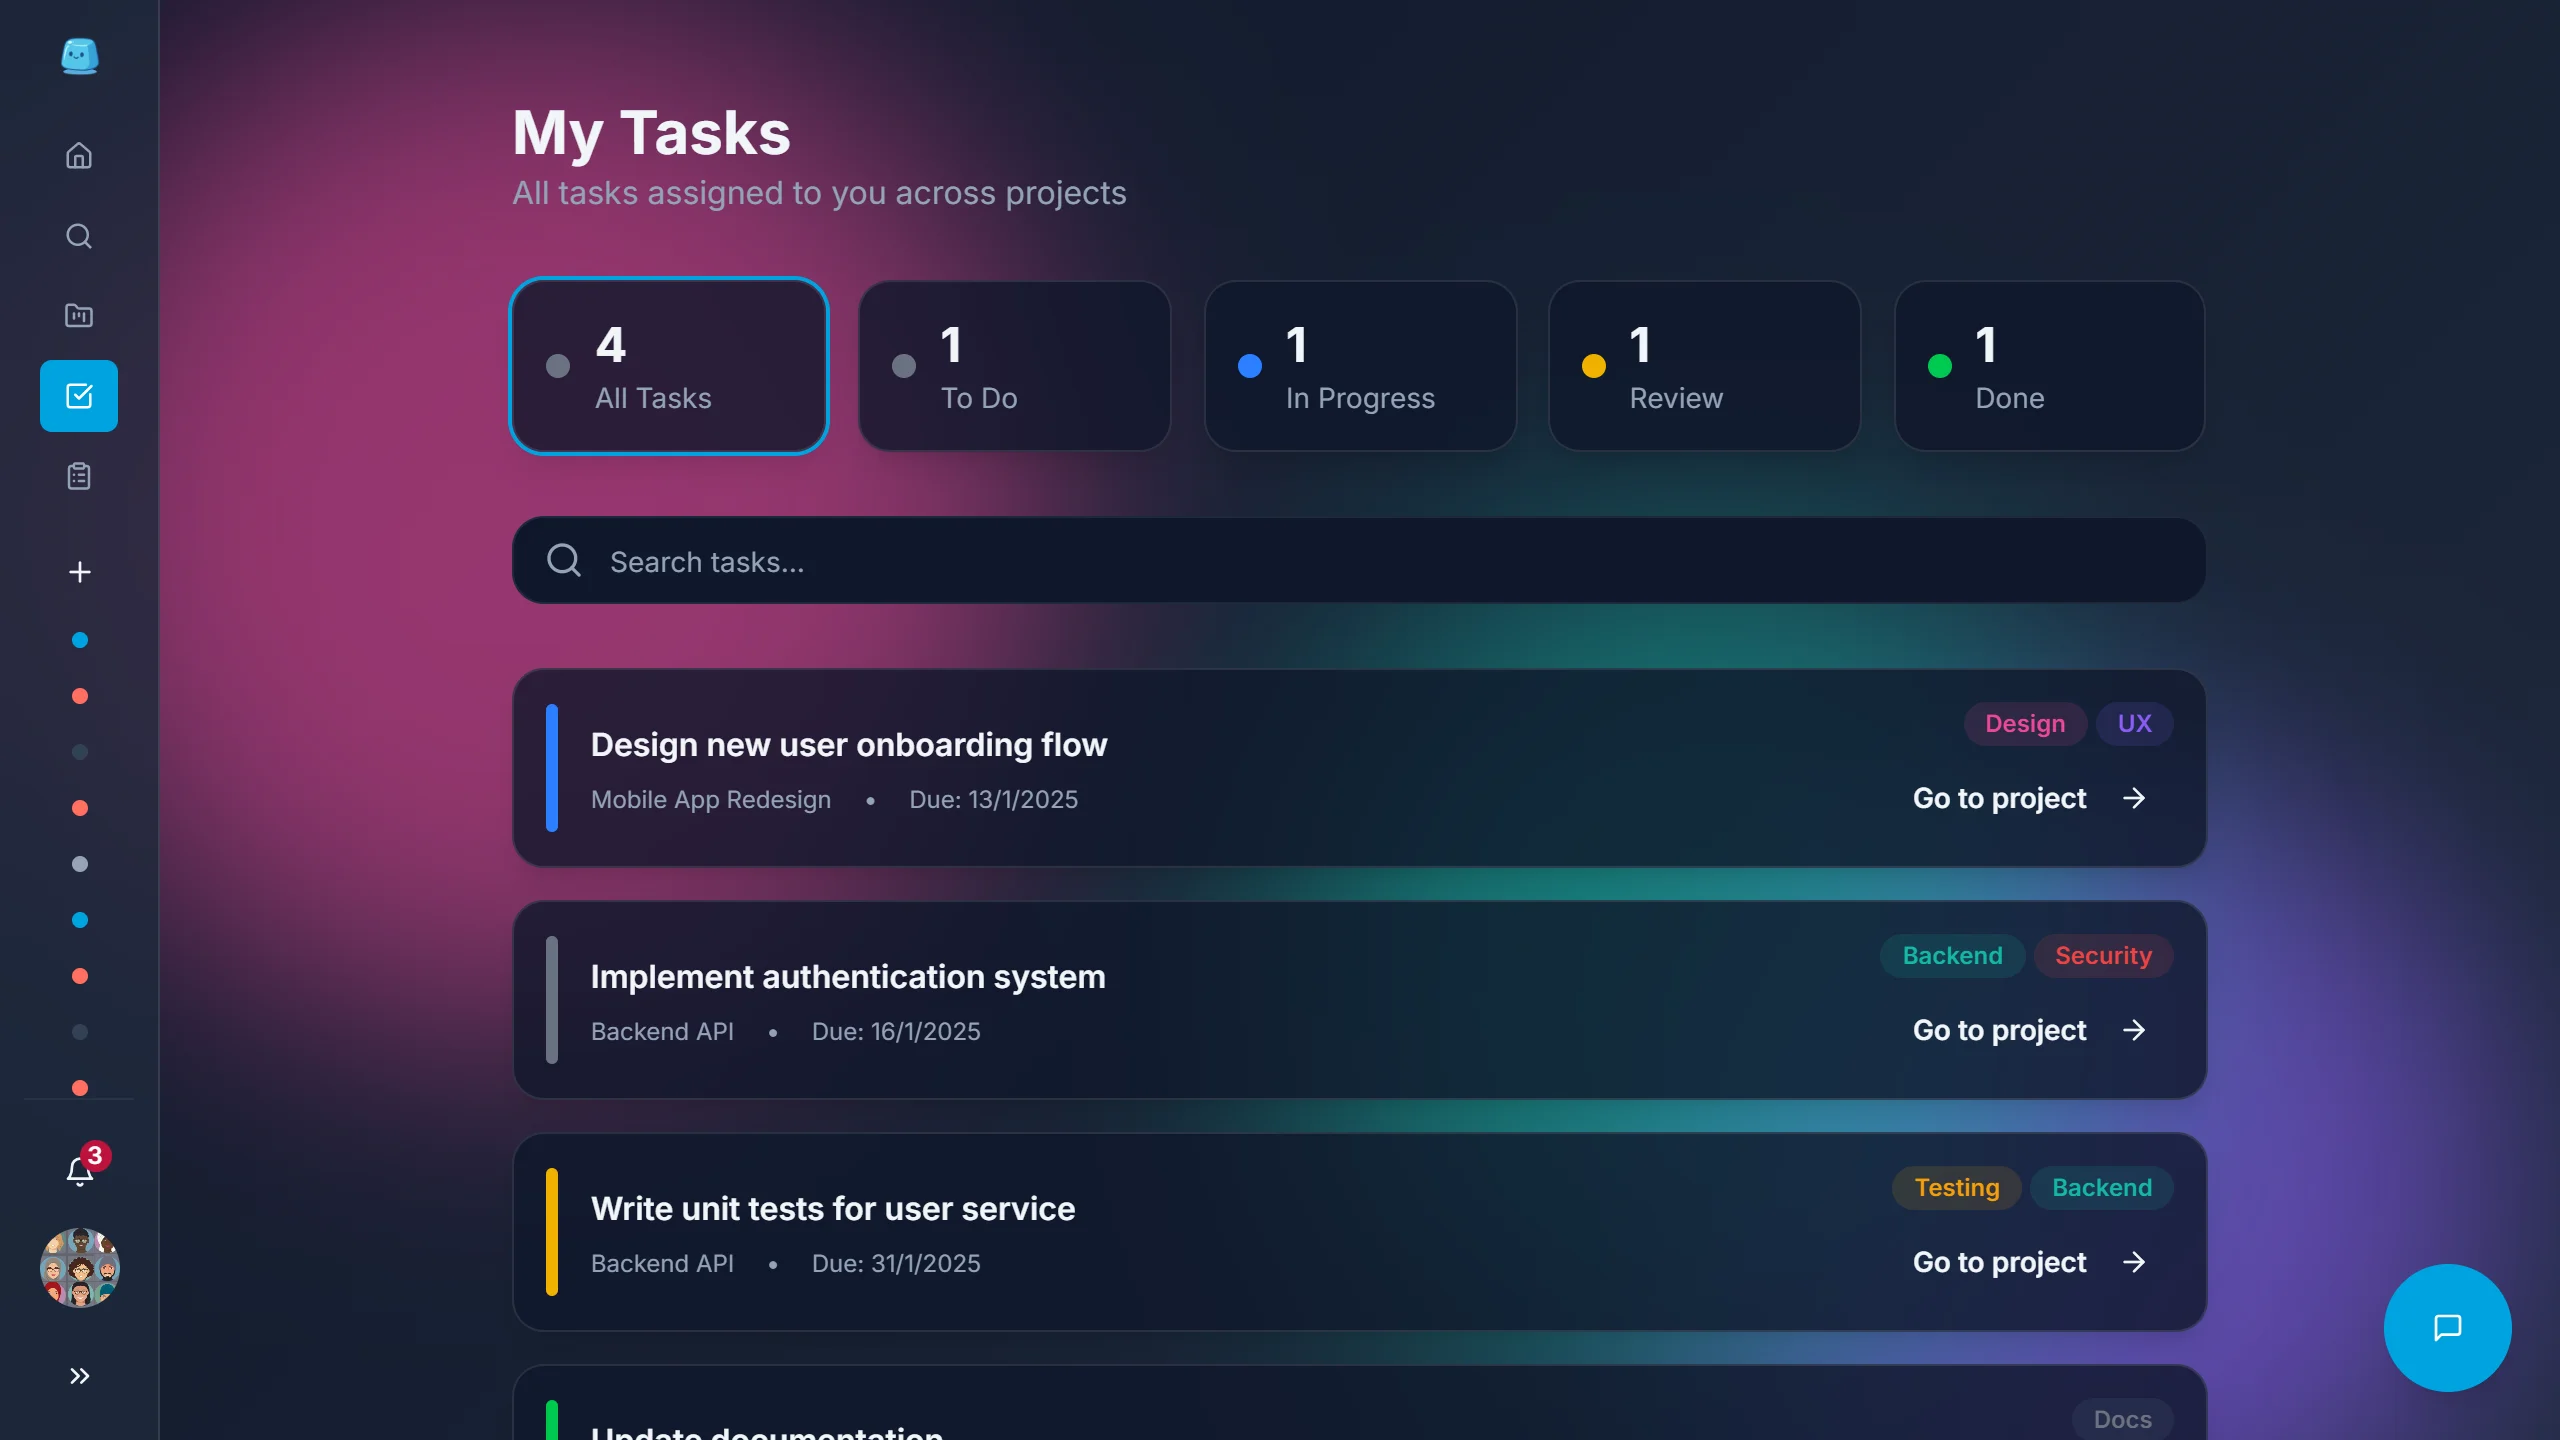Select the My Tasks checkmark icon
The height and width of the screenshot is (1440, 2560).
point(79,396)
